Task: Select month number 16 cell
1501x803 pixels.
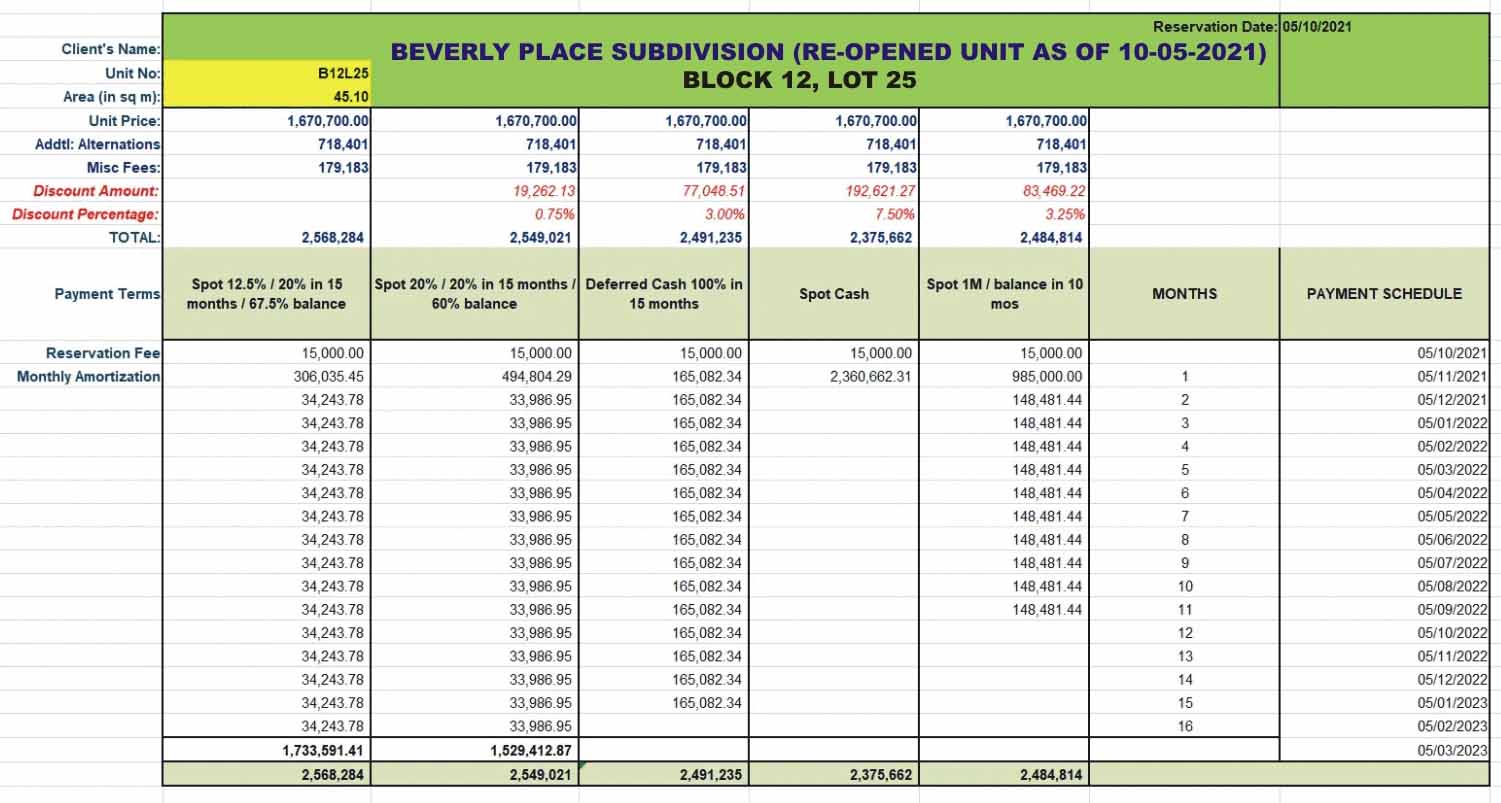Action: pos(1185,726)
